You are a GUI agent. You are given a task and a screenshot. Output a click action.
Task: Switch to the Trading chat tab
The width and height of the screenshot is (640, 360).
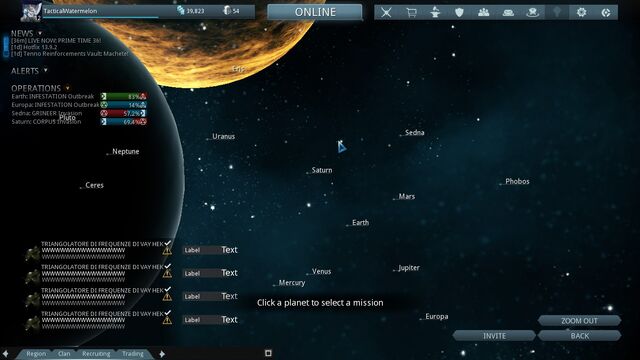pos(133,354)
